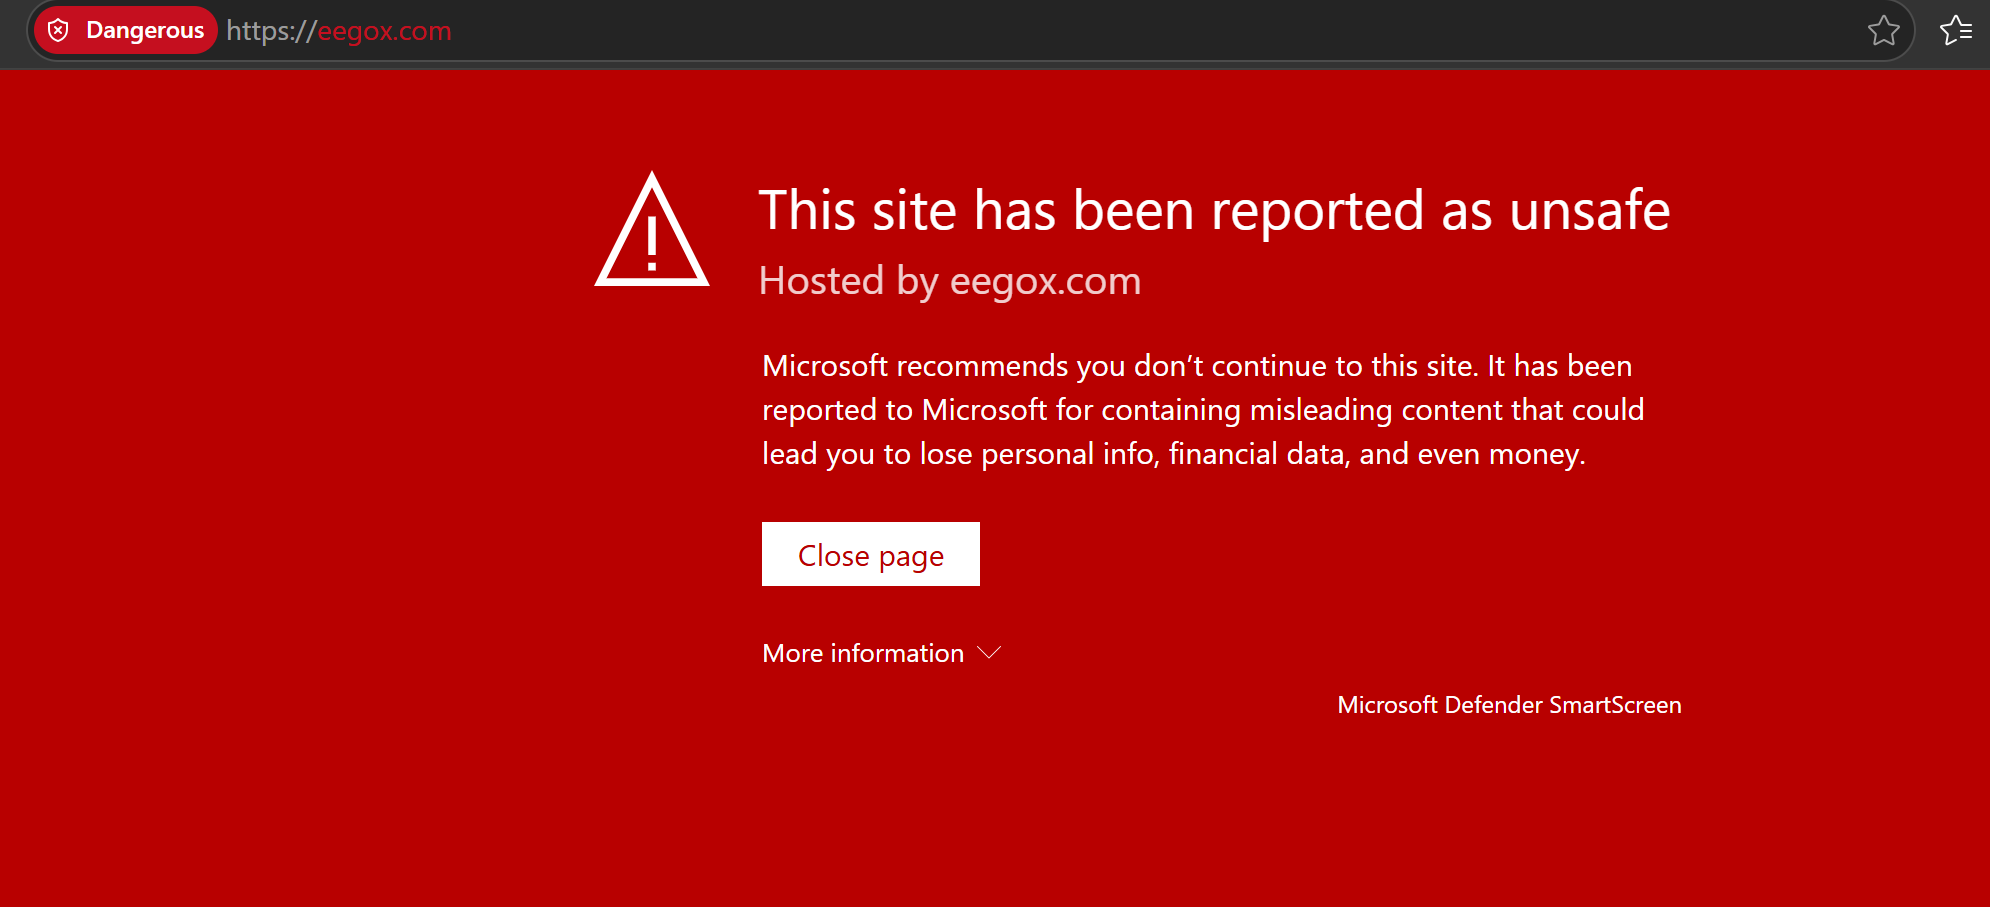1990x907 pixels.
Task: Click the Close page button
Action: click(871, 554)
